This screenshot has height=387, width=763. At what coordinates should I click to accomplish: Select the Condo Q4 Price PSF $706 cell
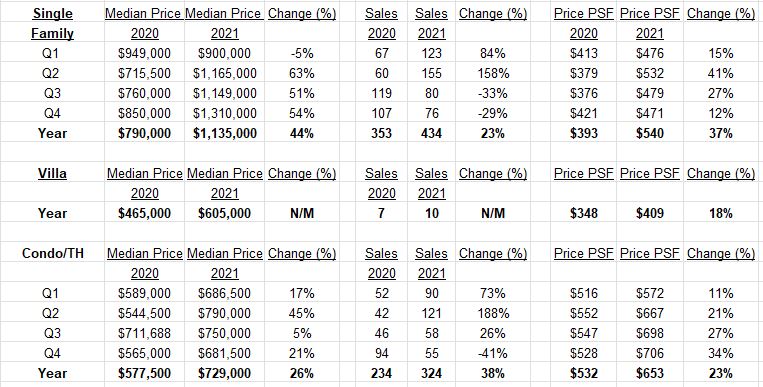pos(650,353)
